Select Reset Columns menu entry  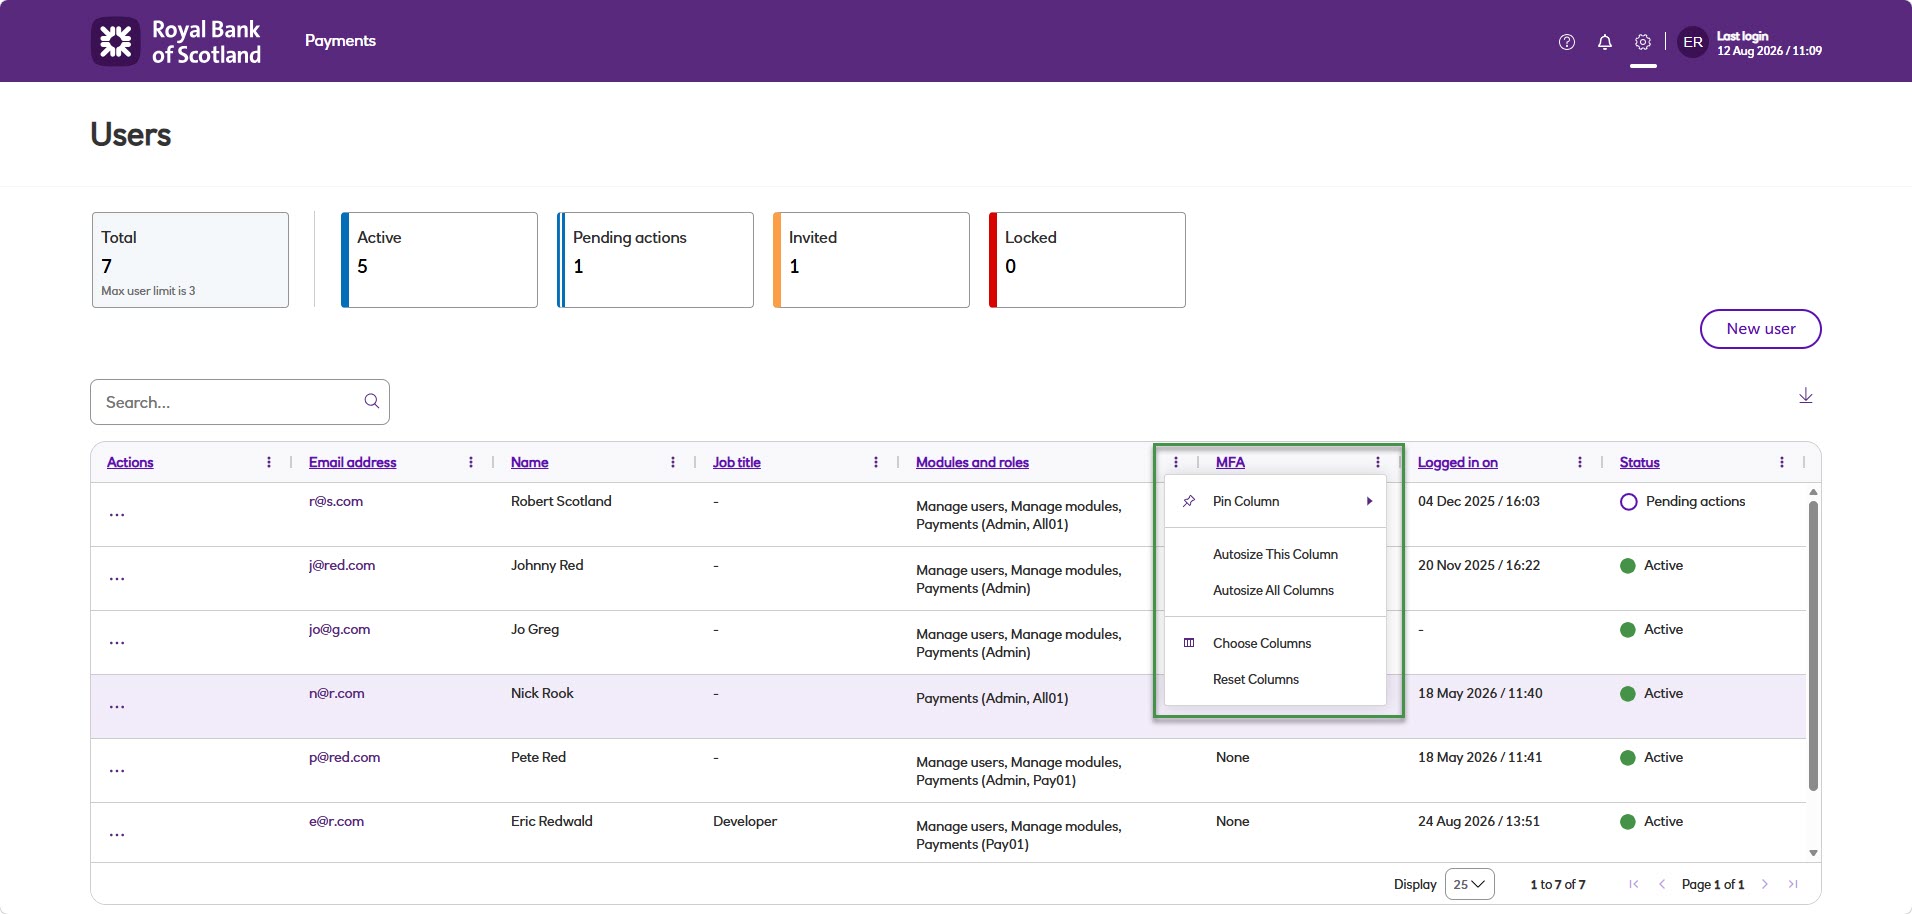[1256, 679]
